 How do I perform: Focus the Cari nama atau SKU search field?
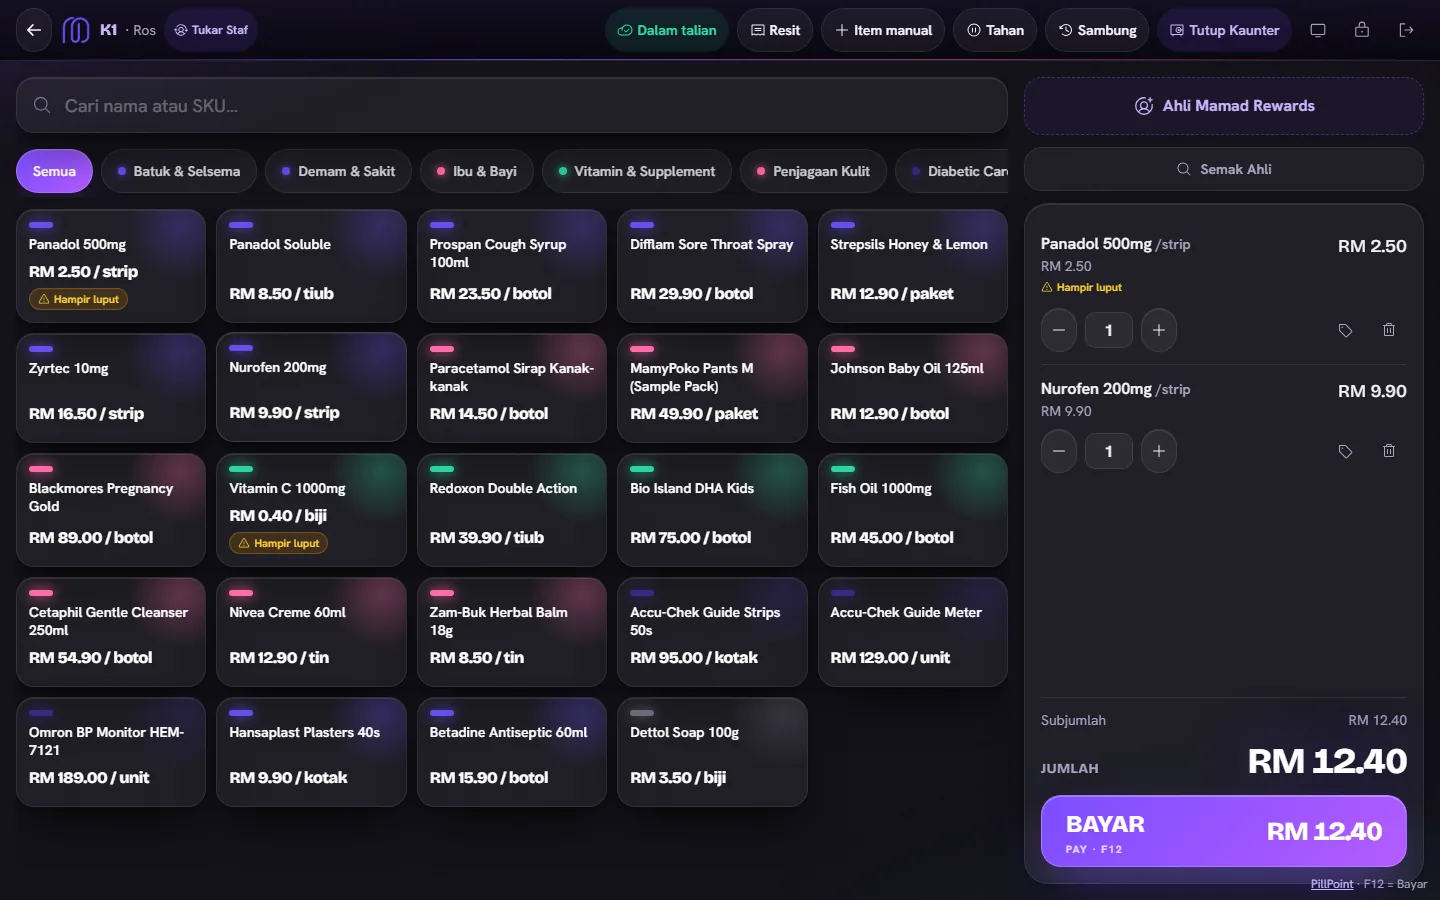[x=512, y=105]
